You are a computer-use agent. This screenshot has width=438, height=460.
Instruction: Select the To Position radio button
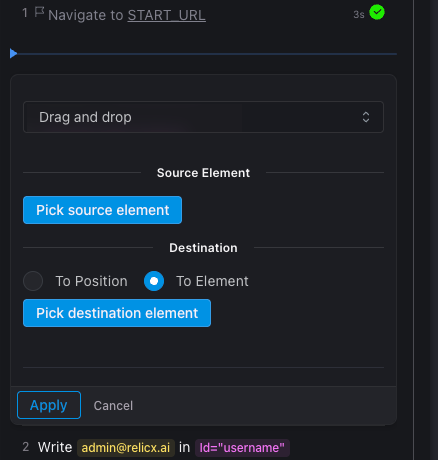[x=33, y=281]
